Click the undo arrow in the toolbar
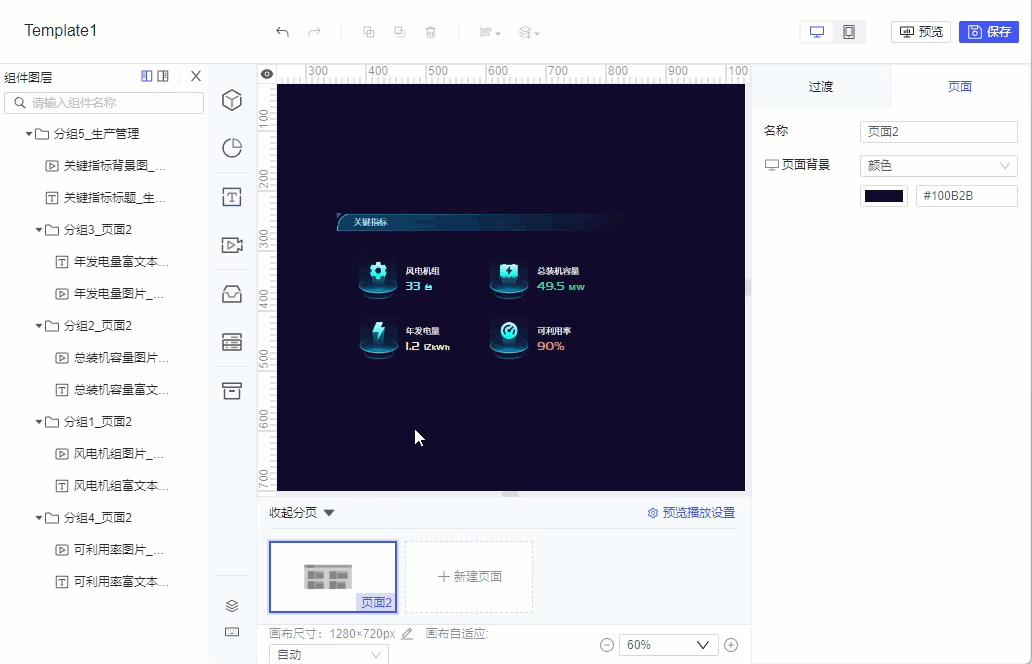 281,31
